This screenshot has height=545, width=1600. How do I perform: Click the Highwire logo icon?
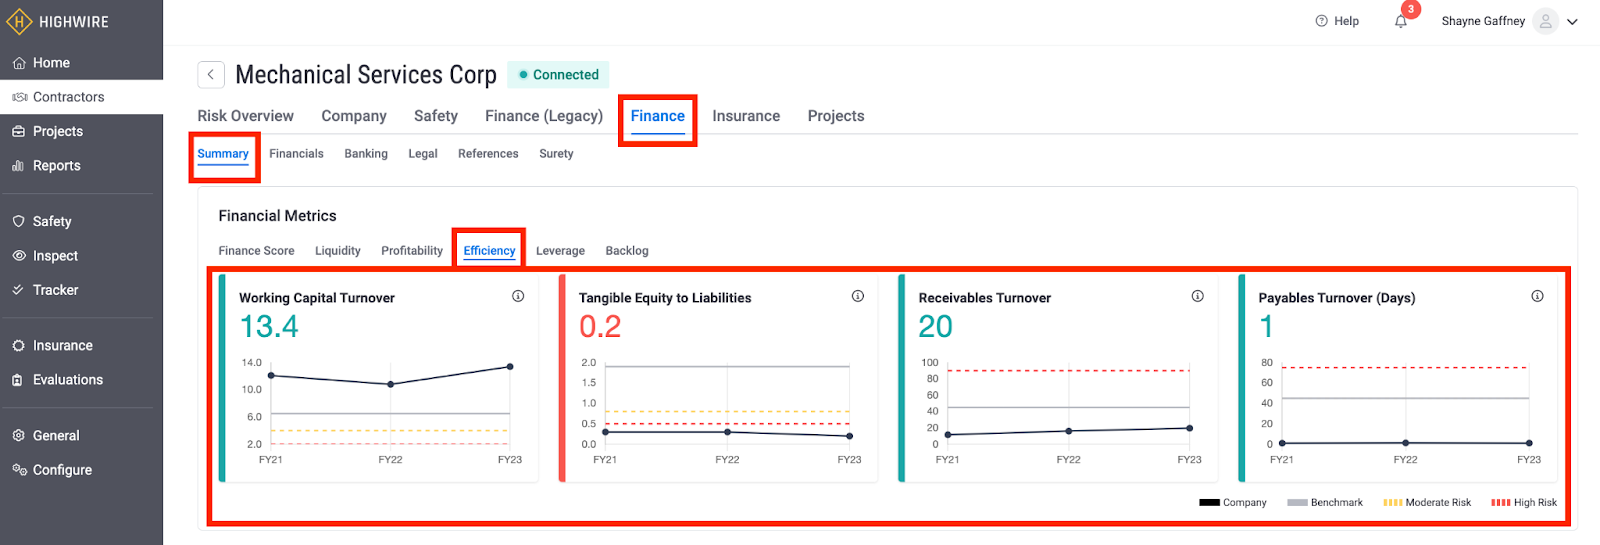tap(19, 21)
